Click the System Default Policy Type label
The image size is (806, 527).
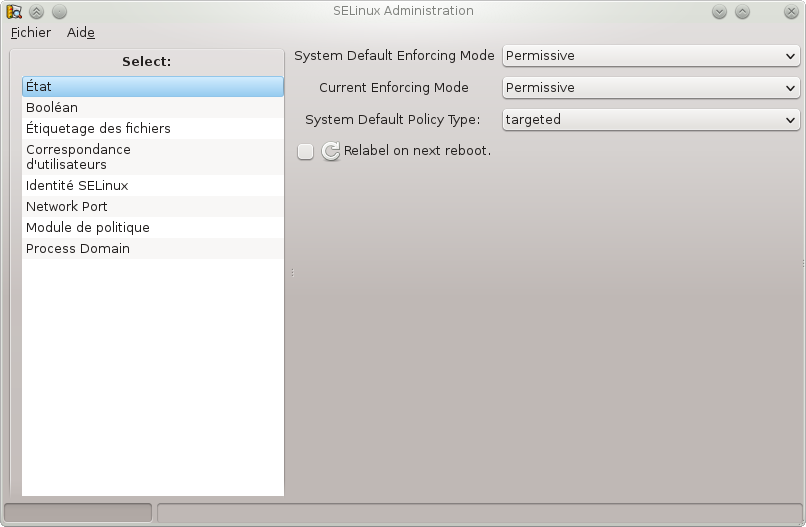[393, 119]
